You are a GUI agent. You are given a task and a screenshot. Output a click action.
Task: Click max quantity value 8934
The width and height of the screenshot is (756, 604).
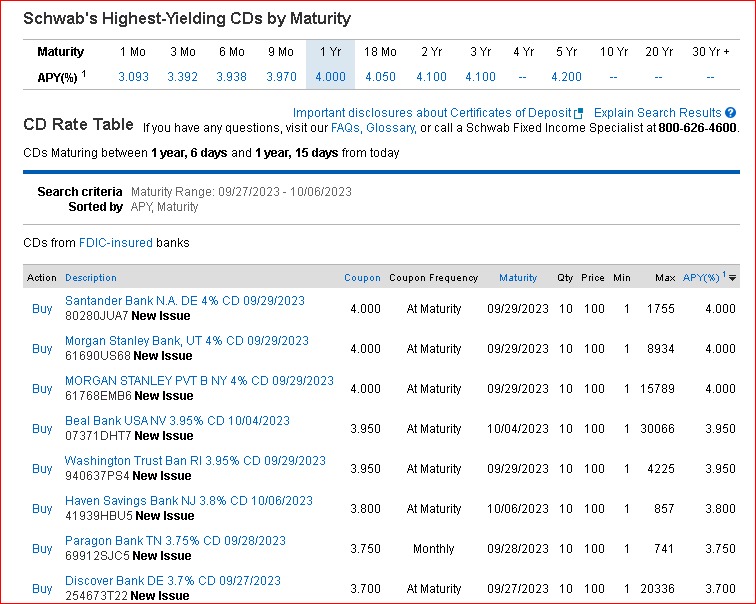coord(661,349)
